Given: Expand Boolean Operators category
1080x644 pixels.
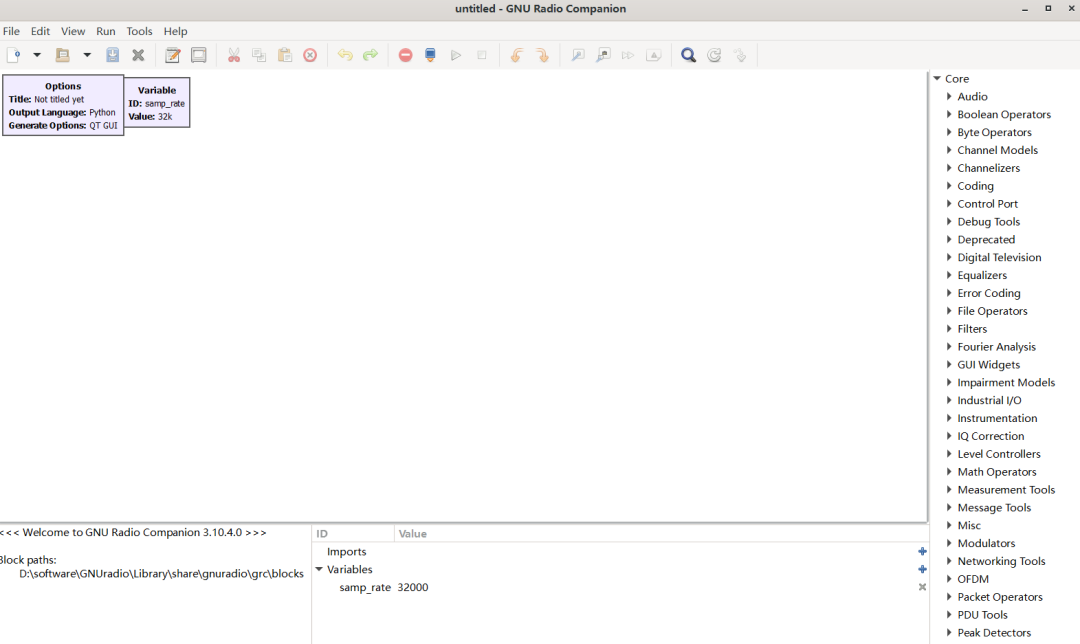Looking at the screenshot, I should [949, 114].
